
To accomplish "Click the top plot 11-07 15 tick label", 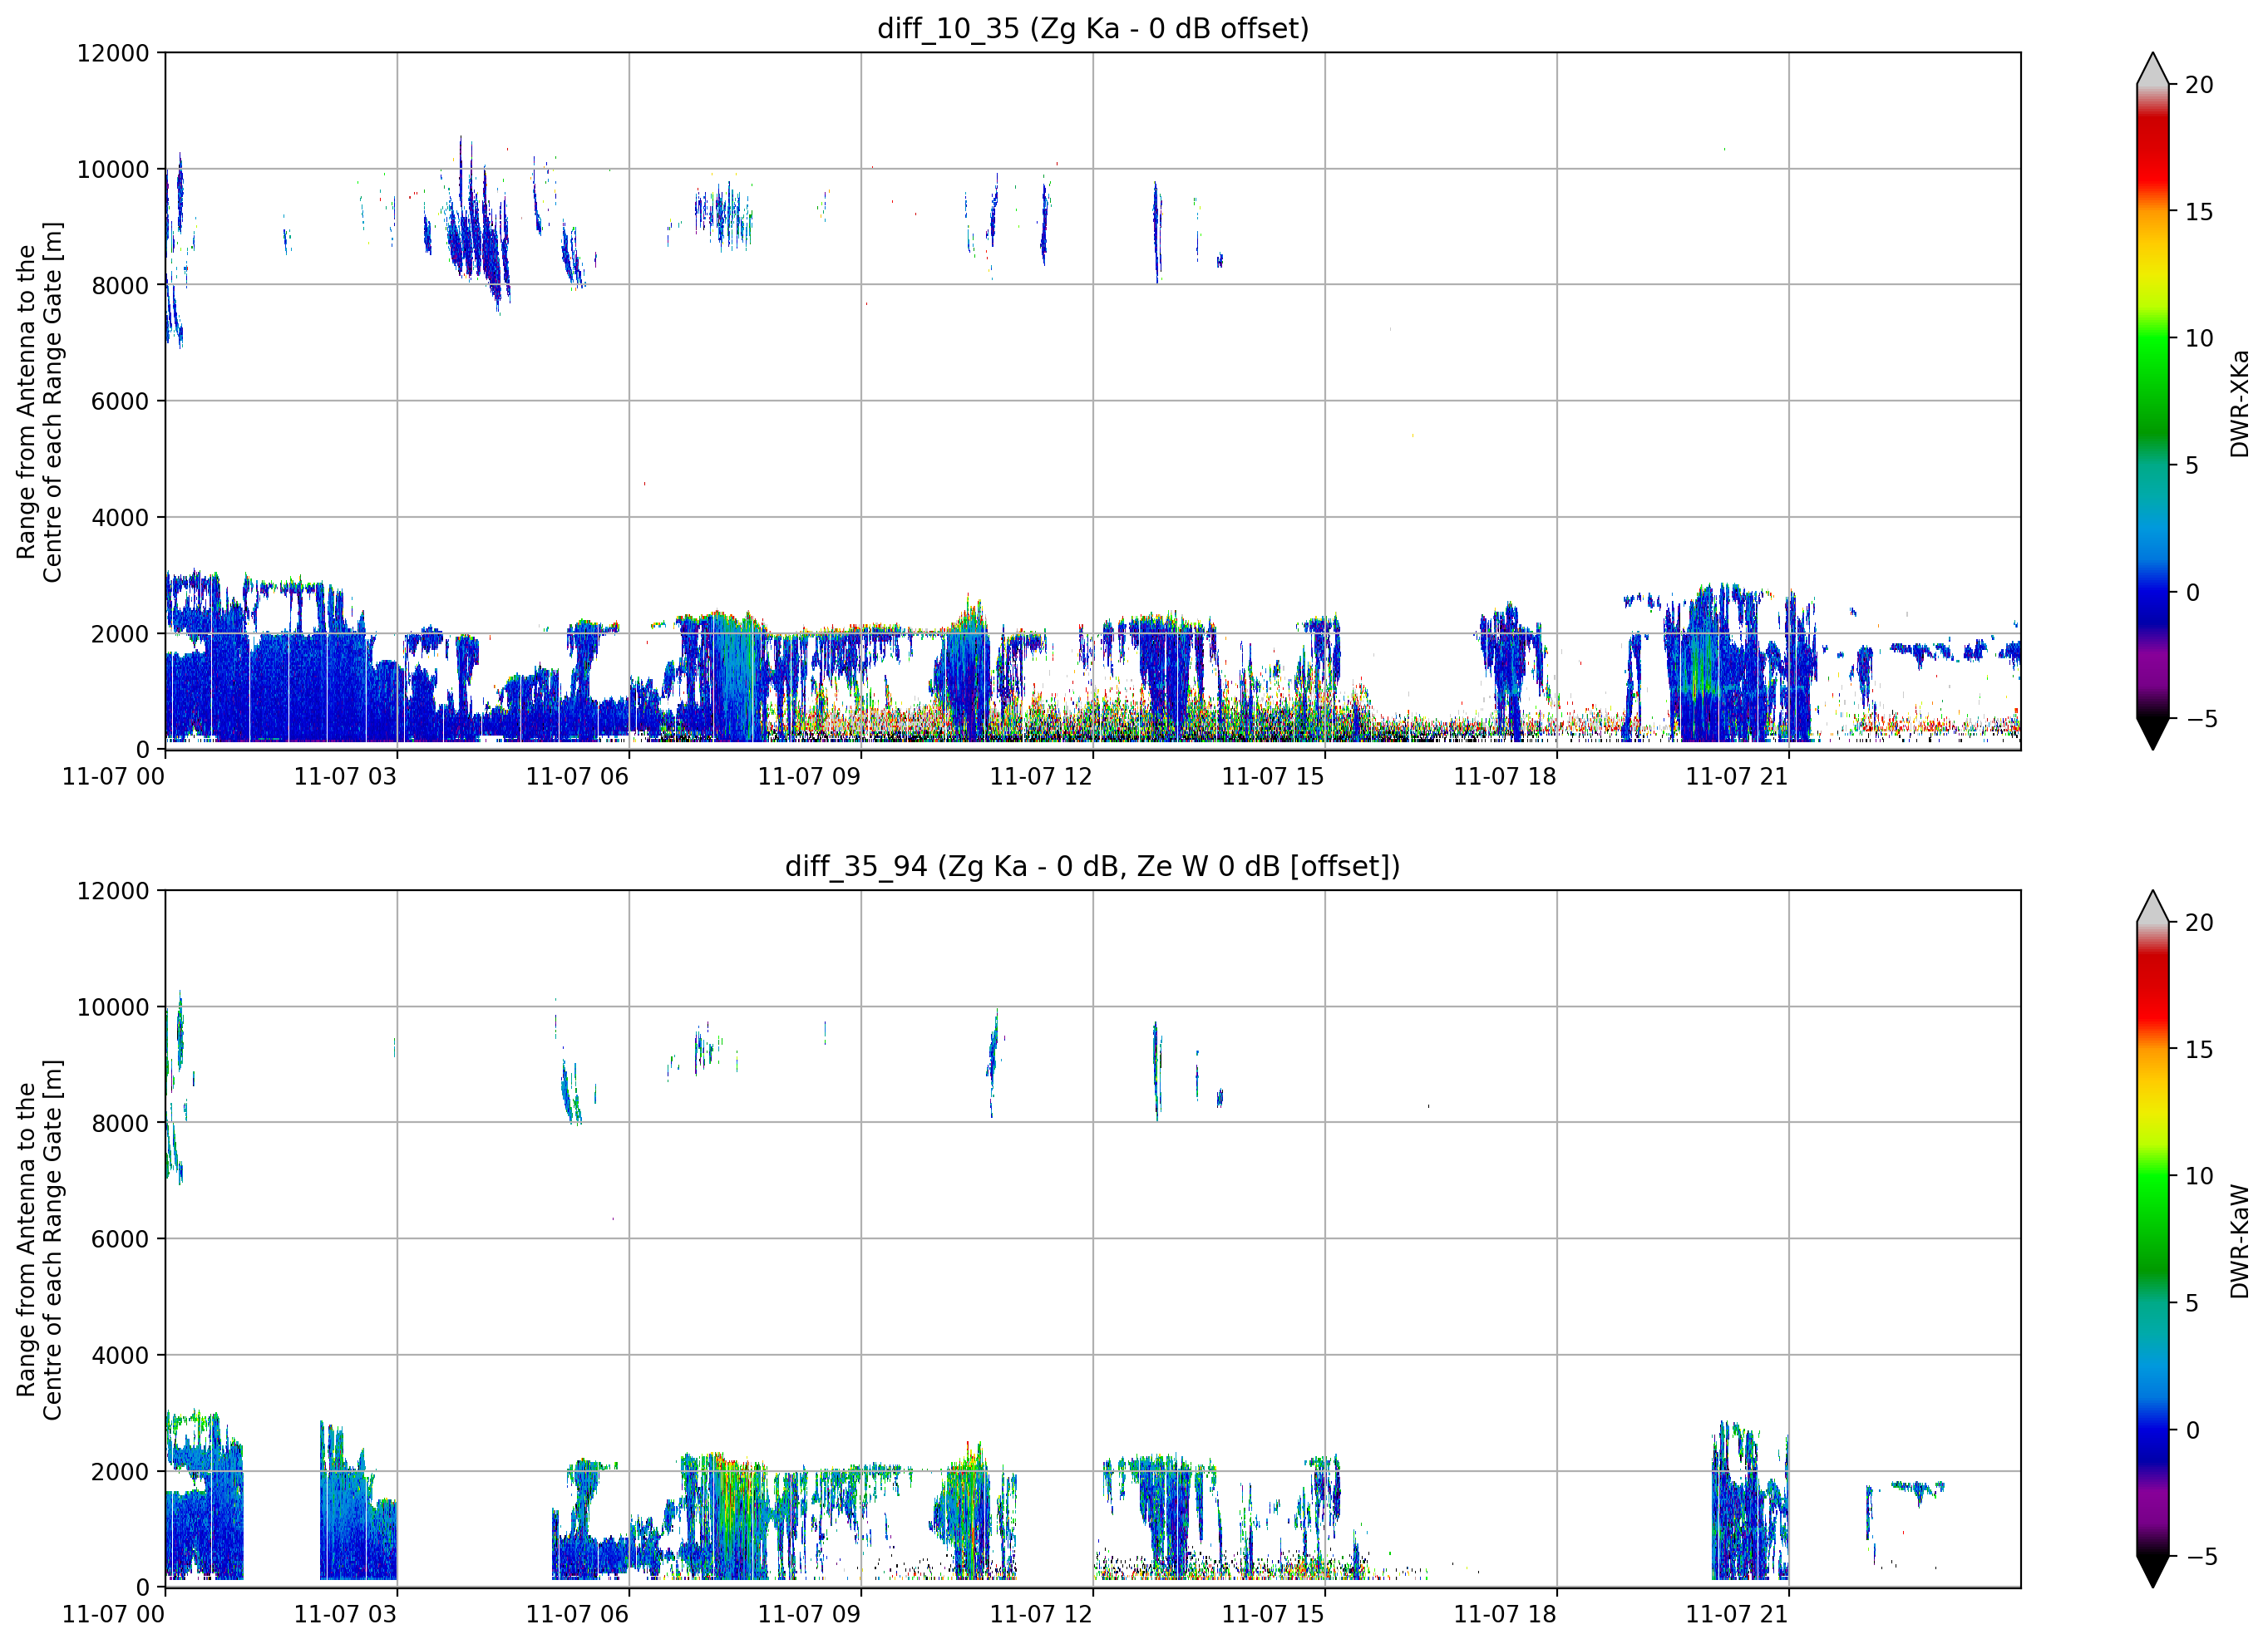I will (x=1273, y=777).
